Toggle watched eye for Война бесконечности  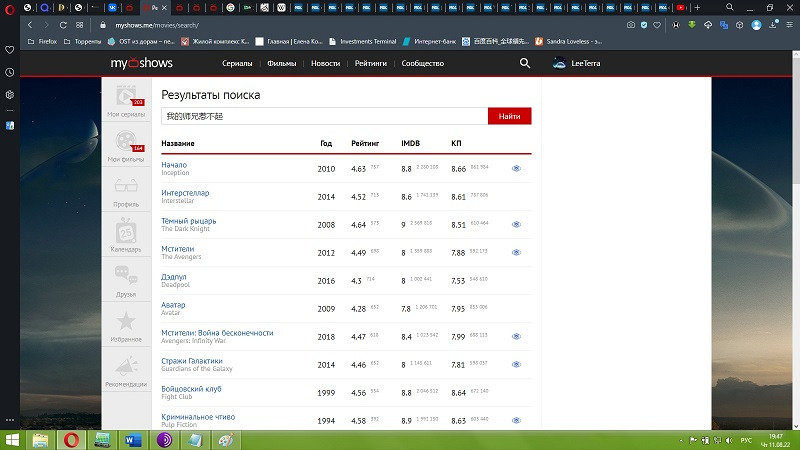(516, 337)
